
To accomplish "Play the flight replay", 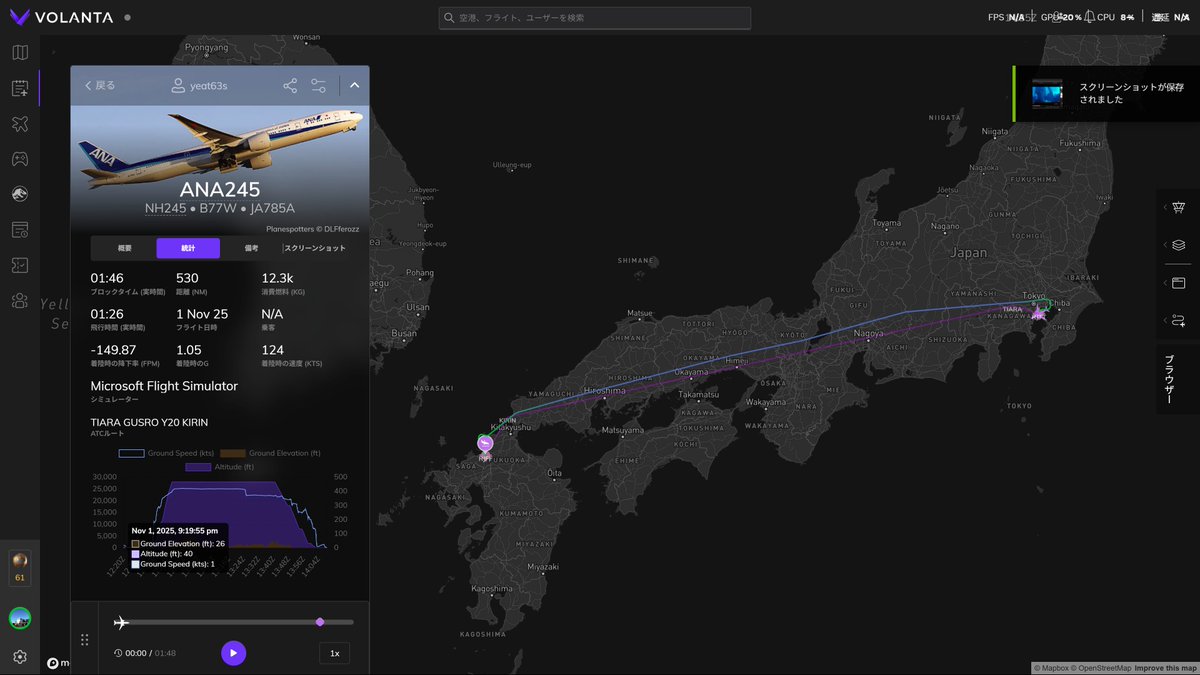I will click(x=233, y=653).
